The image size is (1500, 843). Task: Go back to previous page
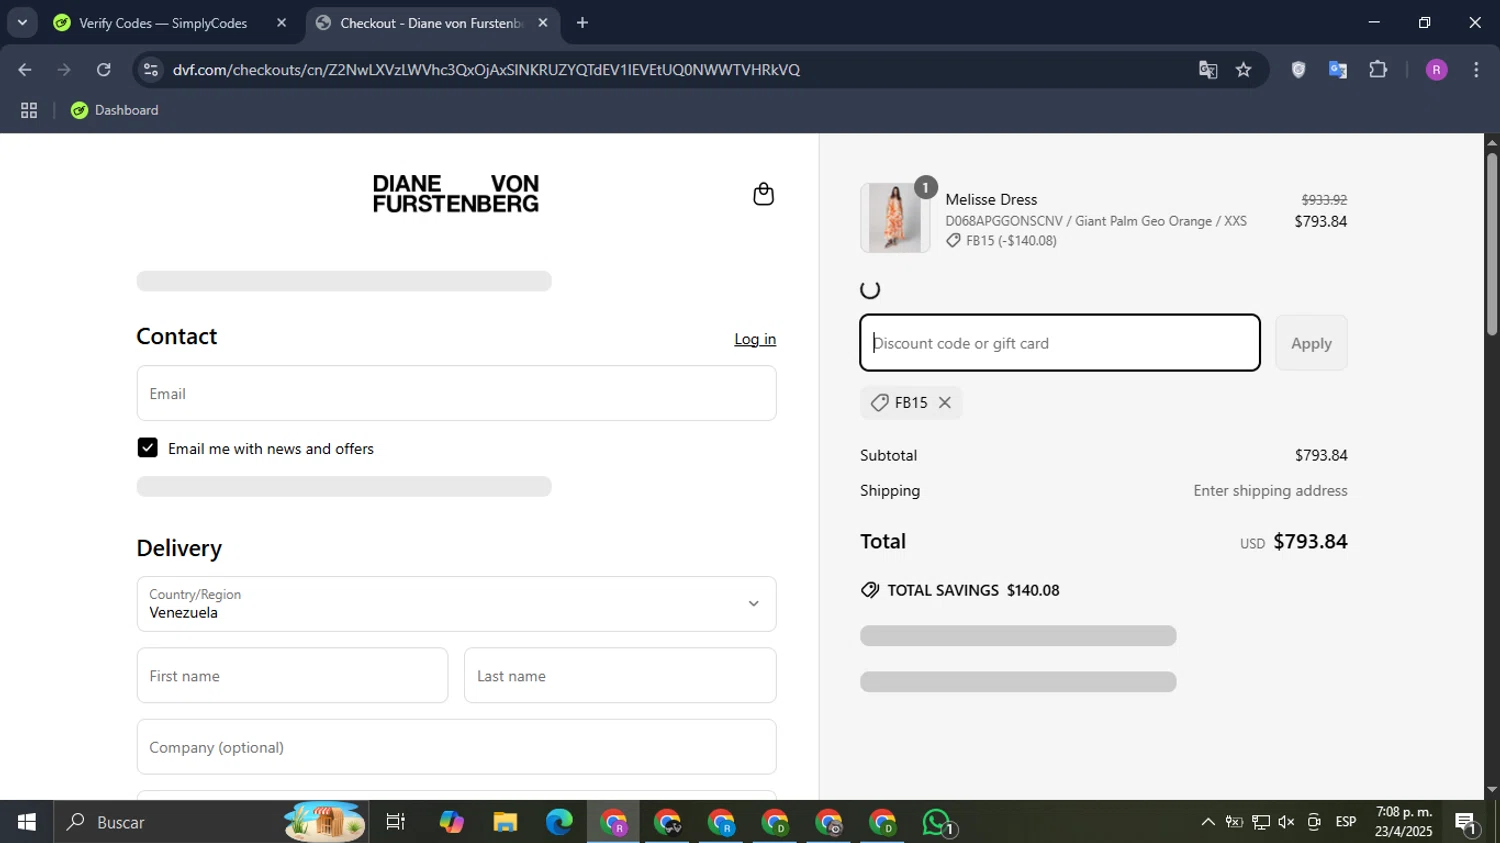tap(25, 70)
